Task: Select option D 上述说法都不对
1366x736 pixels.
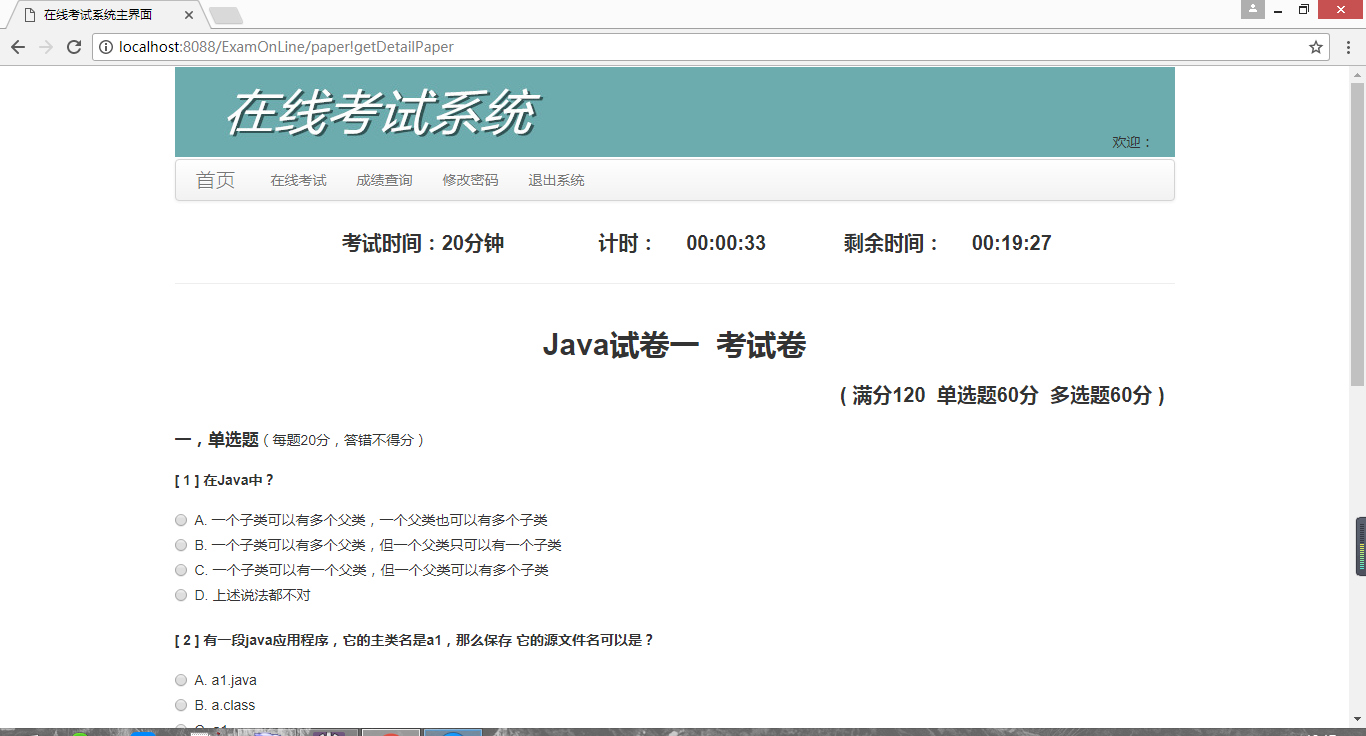Action: 181,595
